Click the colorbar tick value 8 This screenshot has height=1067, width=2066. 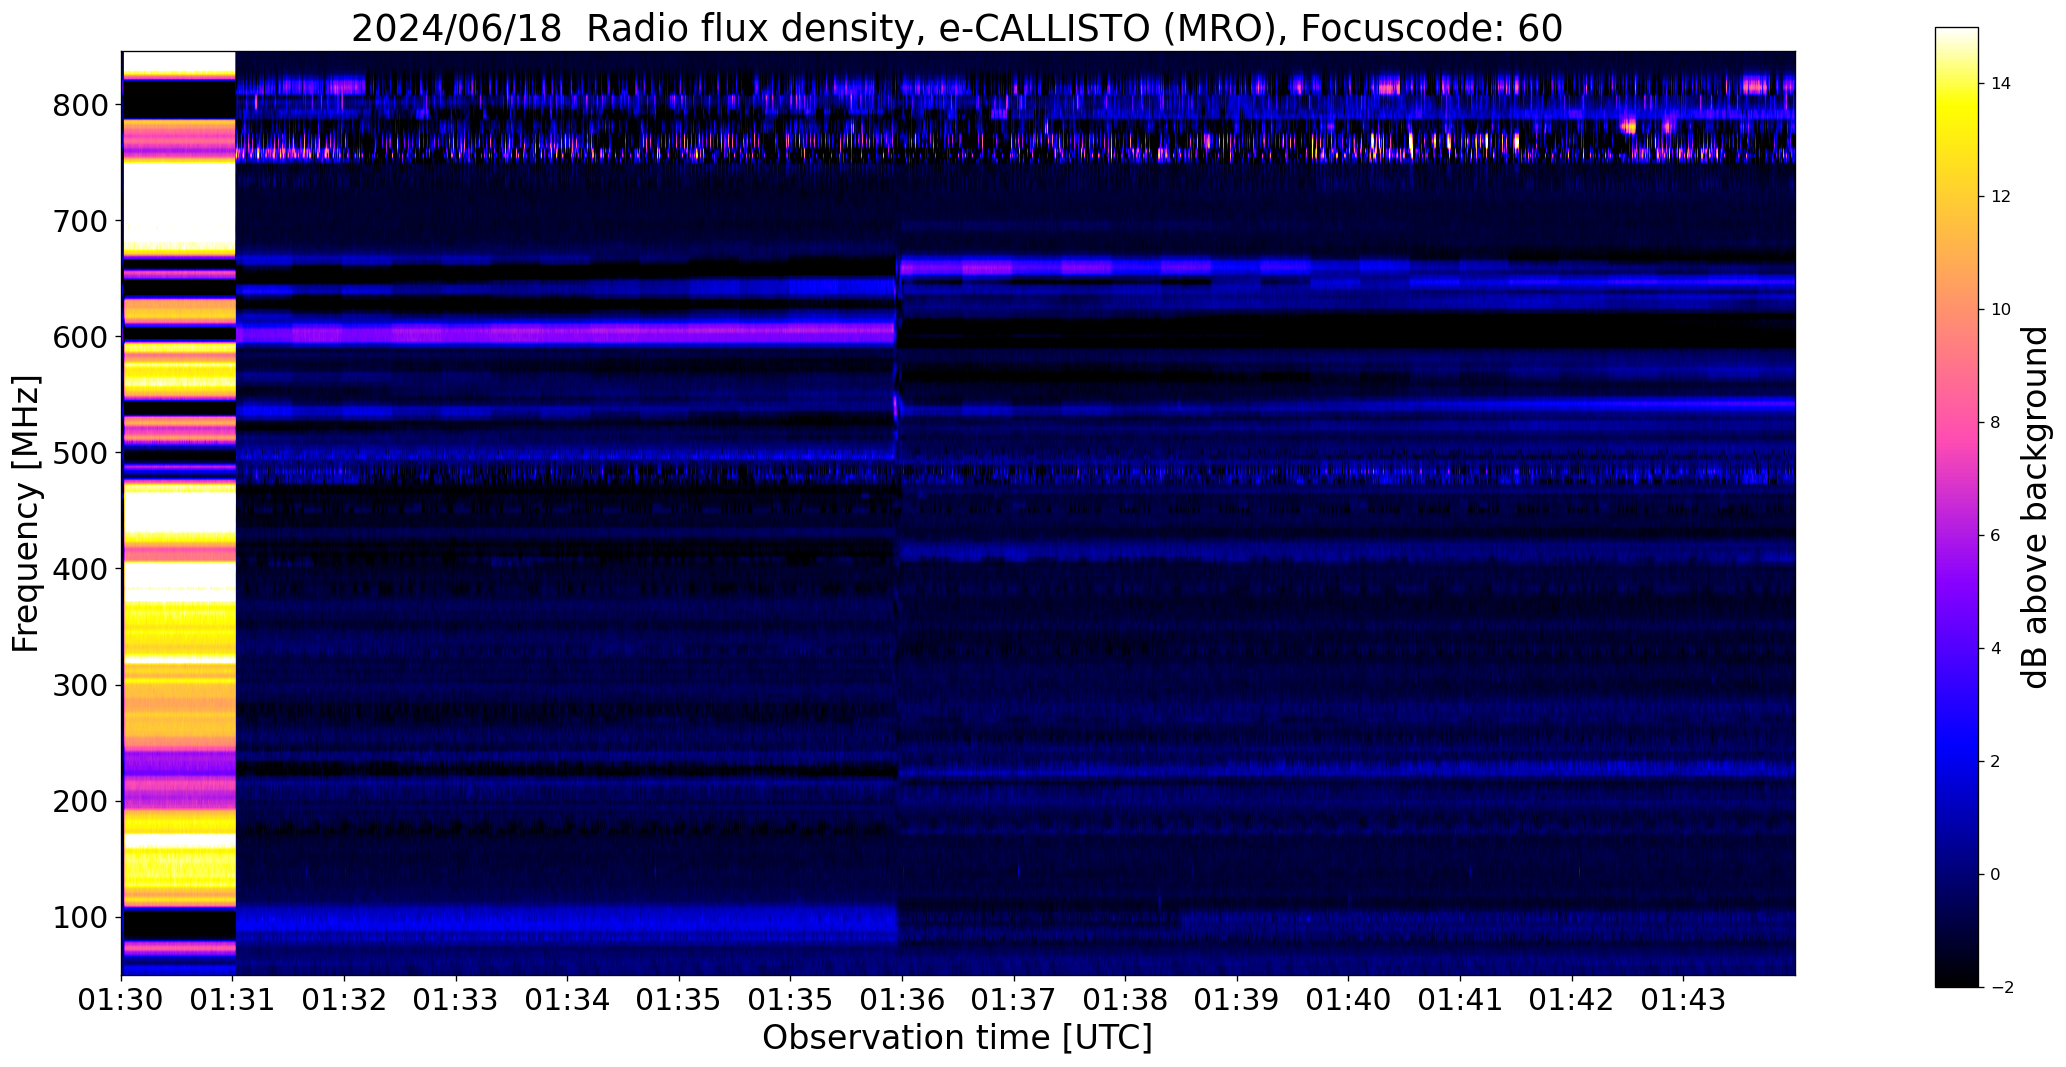[1996, 423]
